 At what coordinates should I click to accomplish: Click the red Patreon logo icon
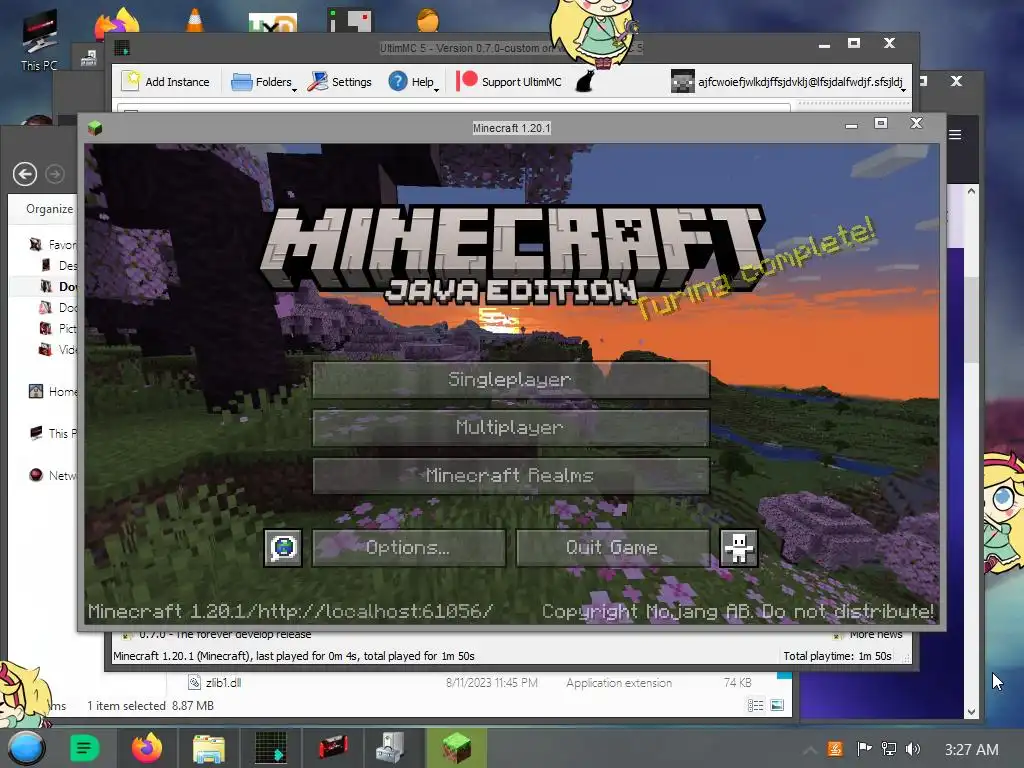(466, 80)
